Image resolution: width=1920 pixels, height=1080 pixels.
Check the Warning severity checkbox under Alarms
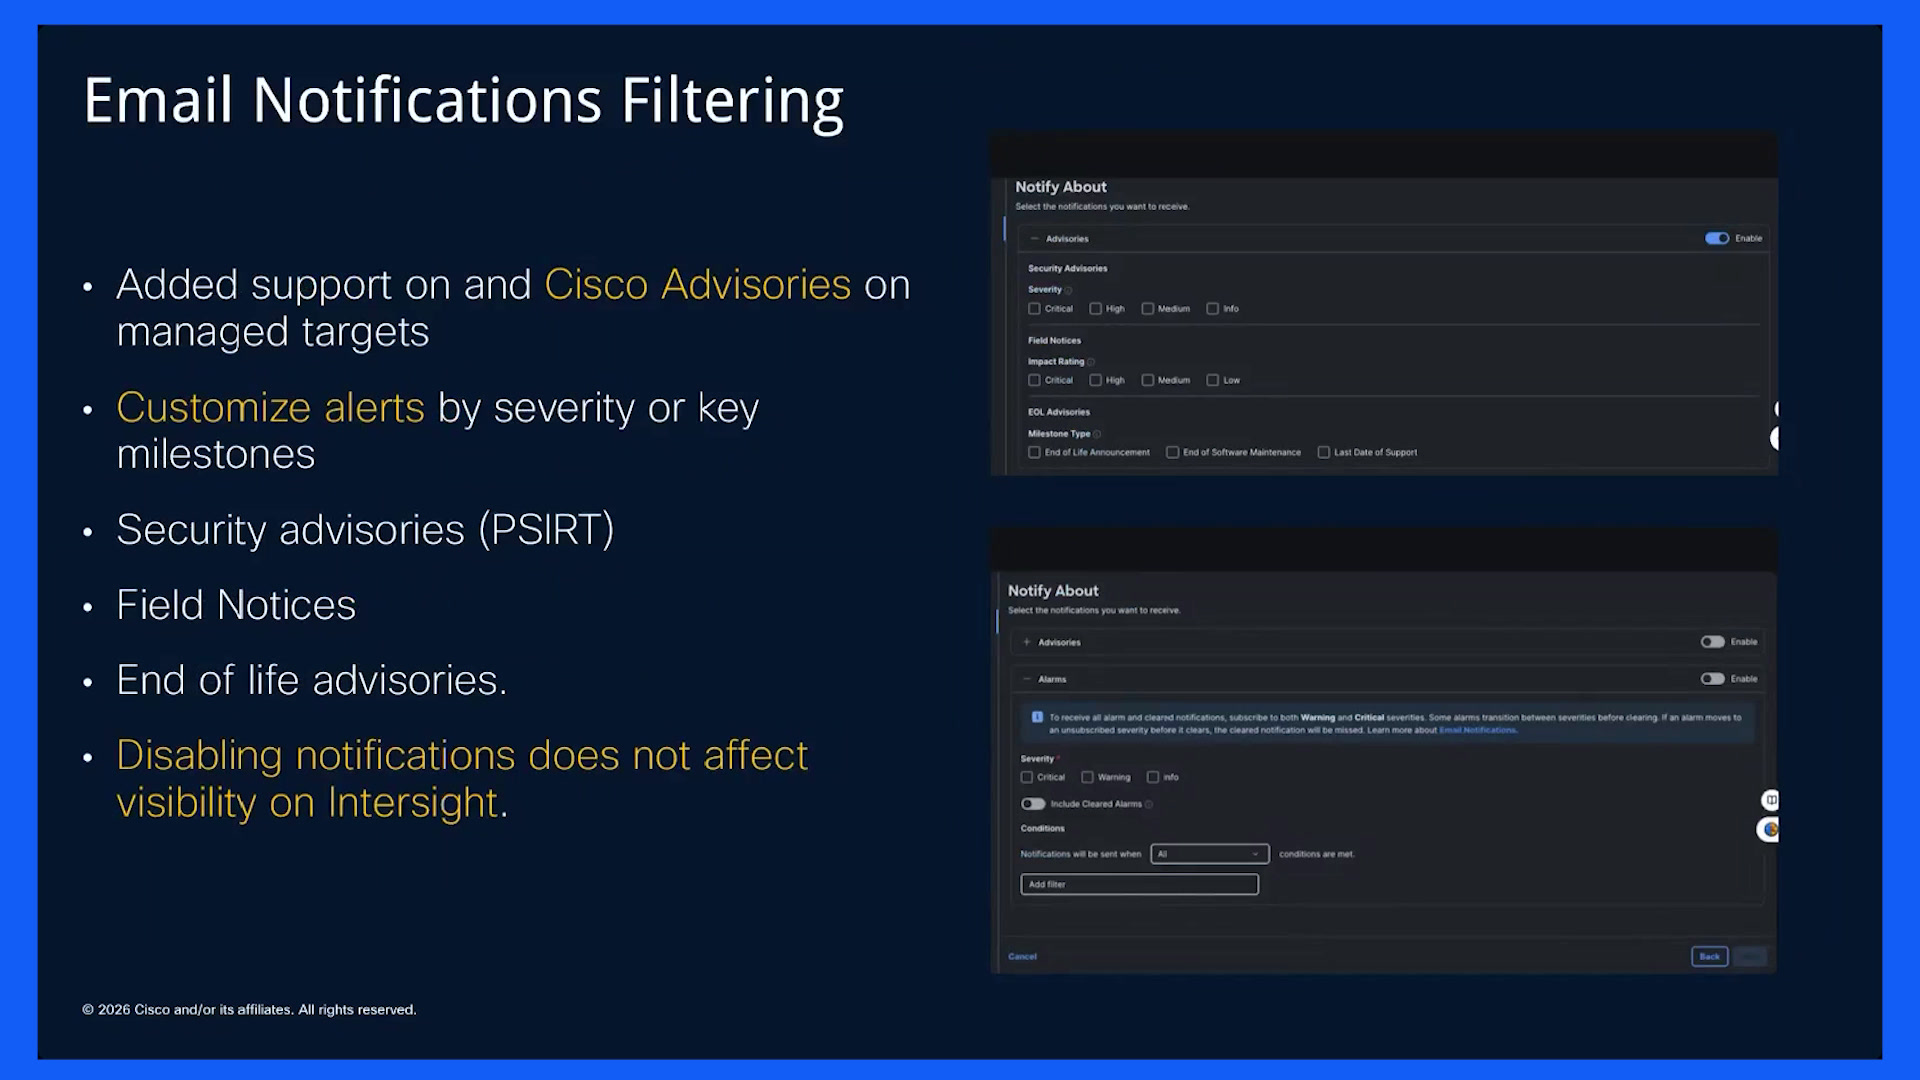[x=1088, y=777]
